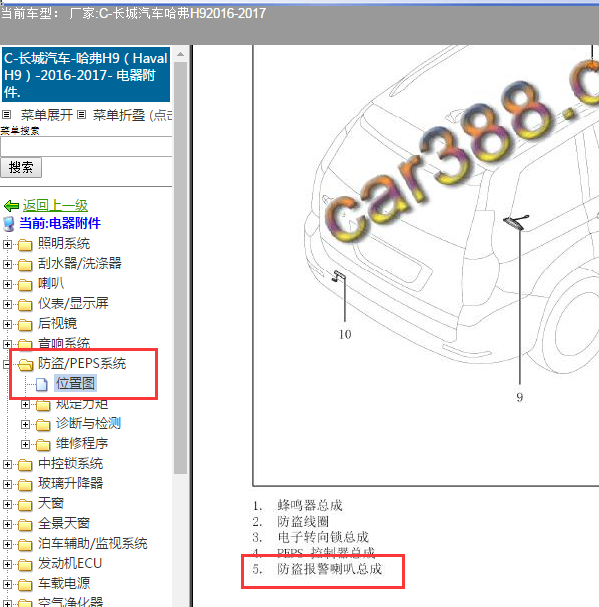The image size is (599, 607).
Task: Select the 刮水器/洗涤器 tree label
Action: (x=80, y=263)
